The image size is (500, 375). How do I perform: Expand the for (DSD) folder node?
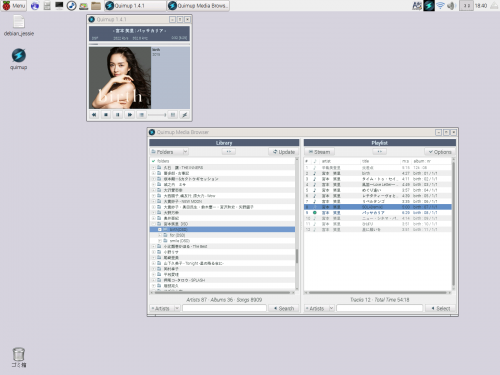pyautogui.click(x=160, y=235)
